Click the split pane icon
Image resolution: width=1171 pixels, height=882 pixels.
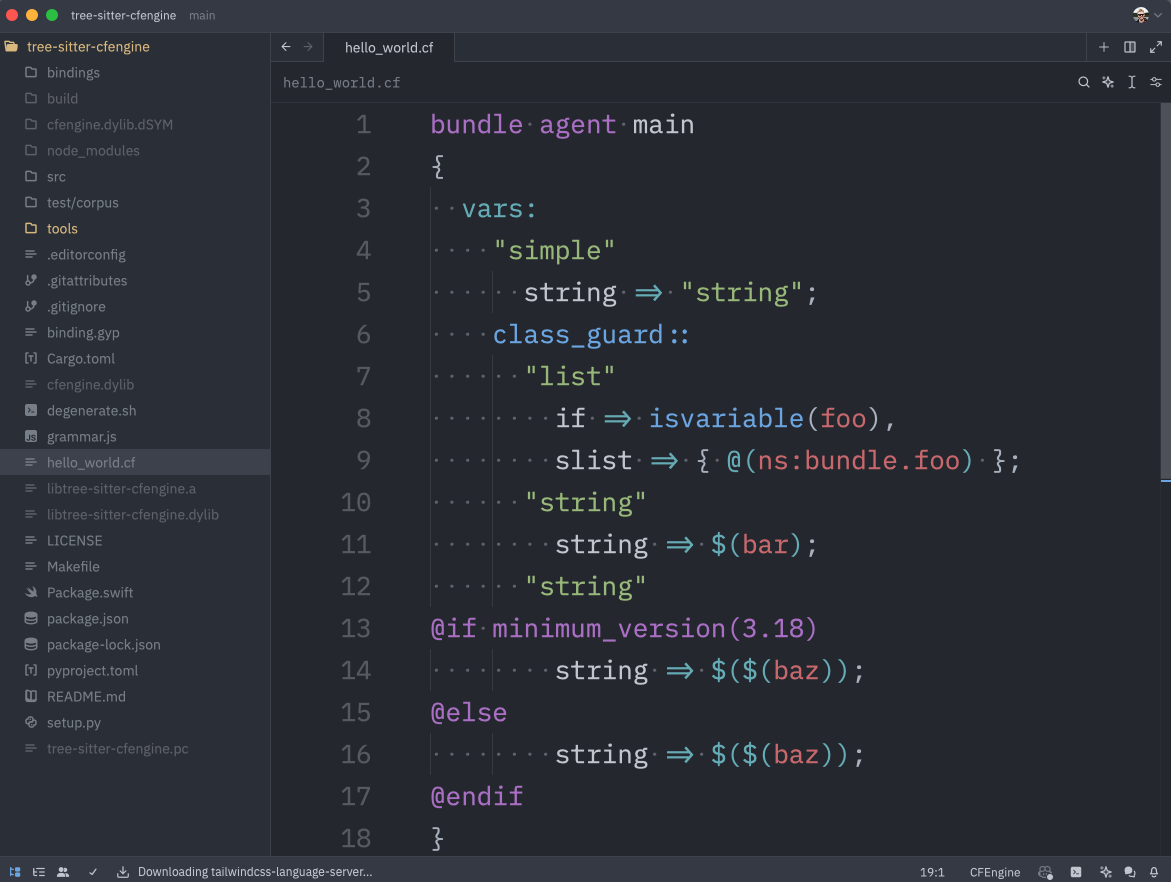tap(1130, 47)
